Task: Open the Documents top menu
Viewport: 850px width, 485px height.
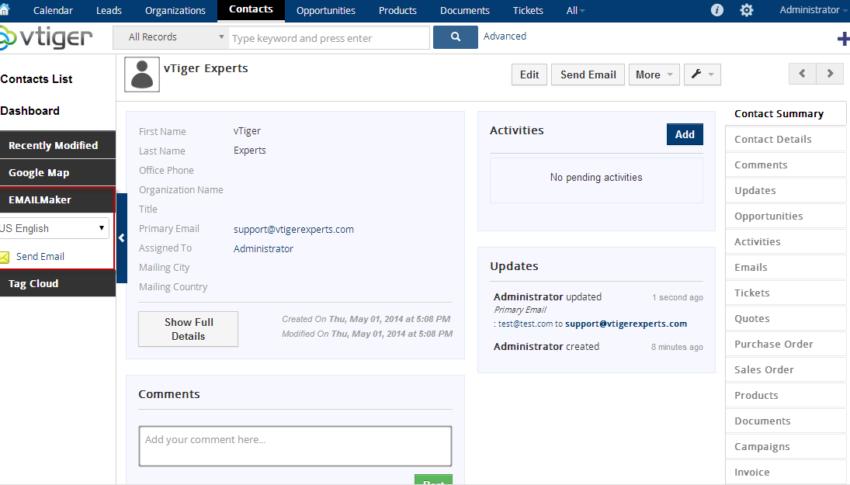Action: tap(465, 10)
